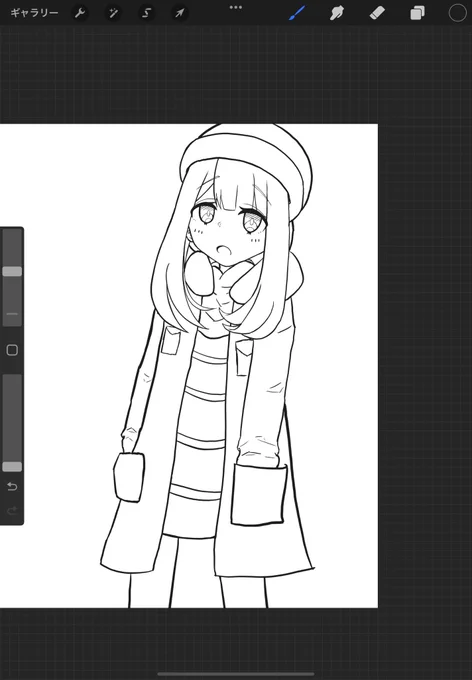Open the ギャラリー (Gallery) view
Viewport: 472px width, 680px height.
[x=34, y=13]
